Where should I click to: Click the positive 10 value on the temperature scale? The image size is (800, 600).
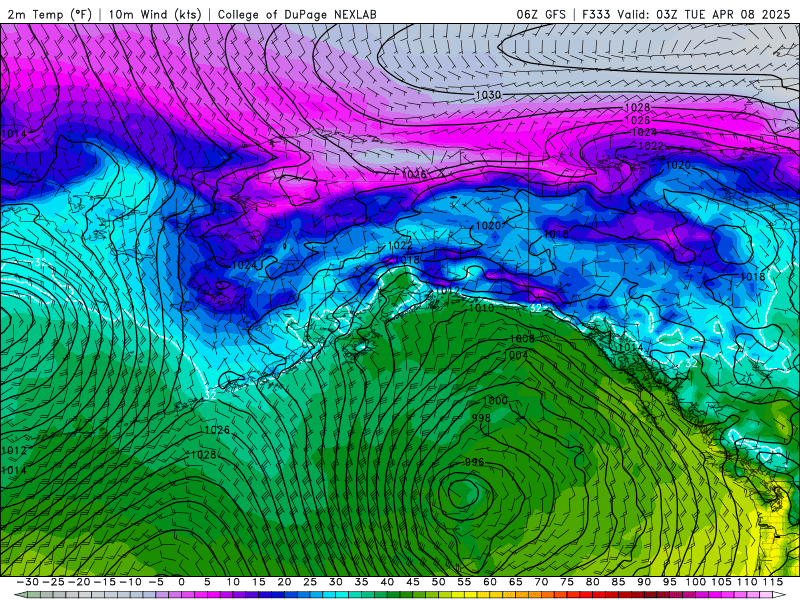tap(233, 582)
